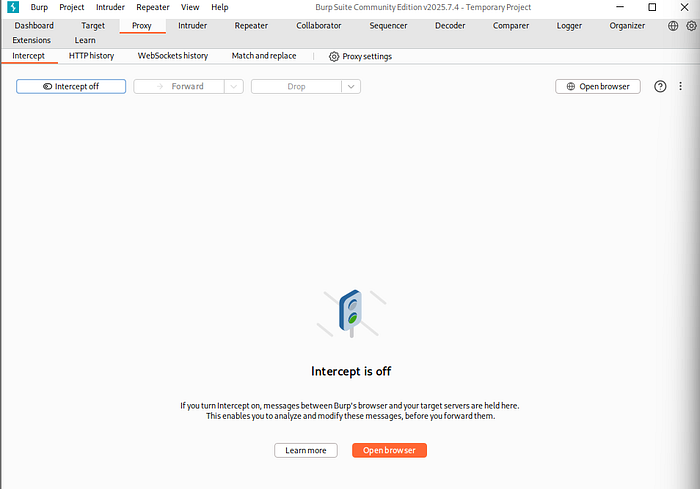
Task: Switch to the Intruder tool tab
Action: 192,25
